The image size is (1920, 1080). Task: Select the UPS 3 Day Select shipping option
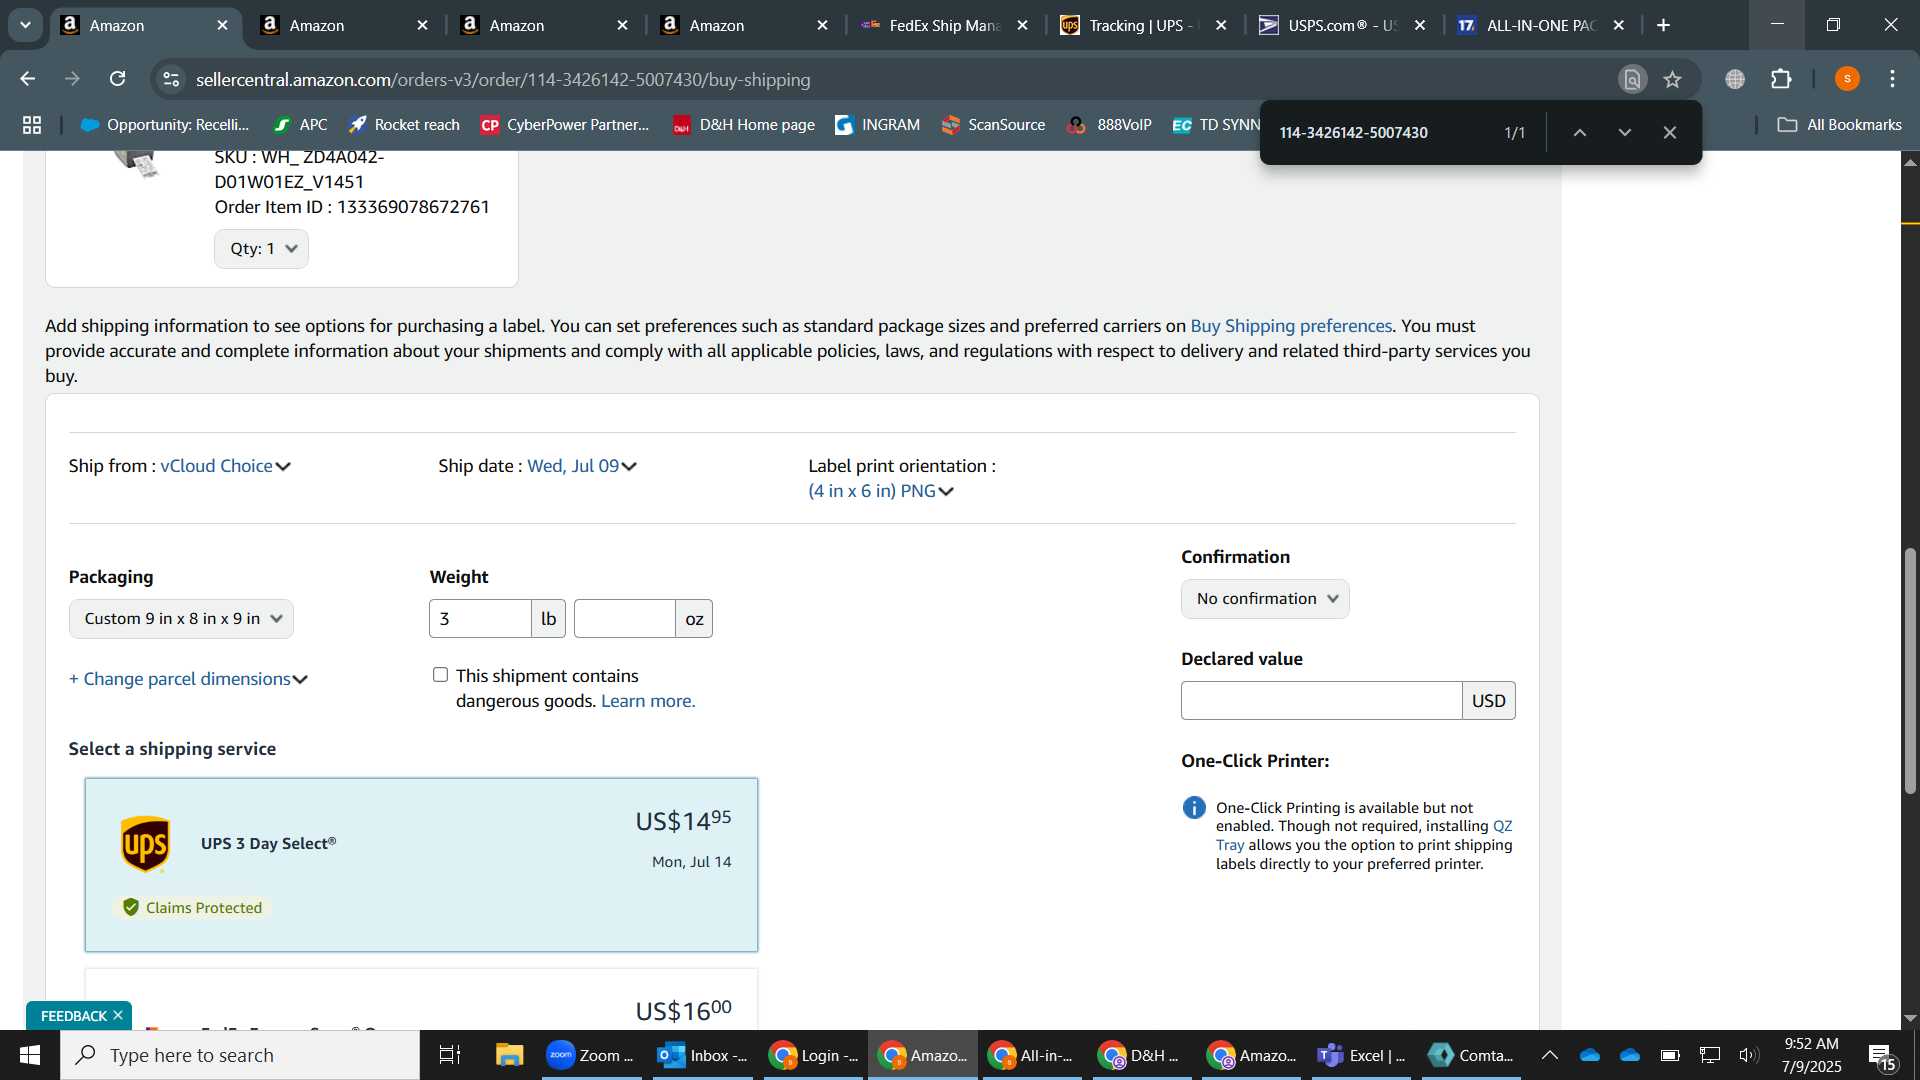tap(421, 865)
